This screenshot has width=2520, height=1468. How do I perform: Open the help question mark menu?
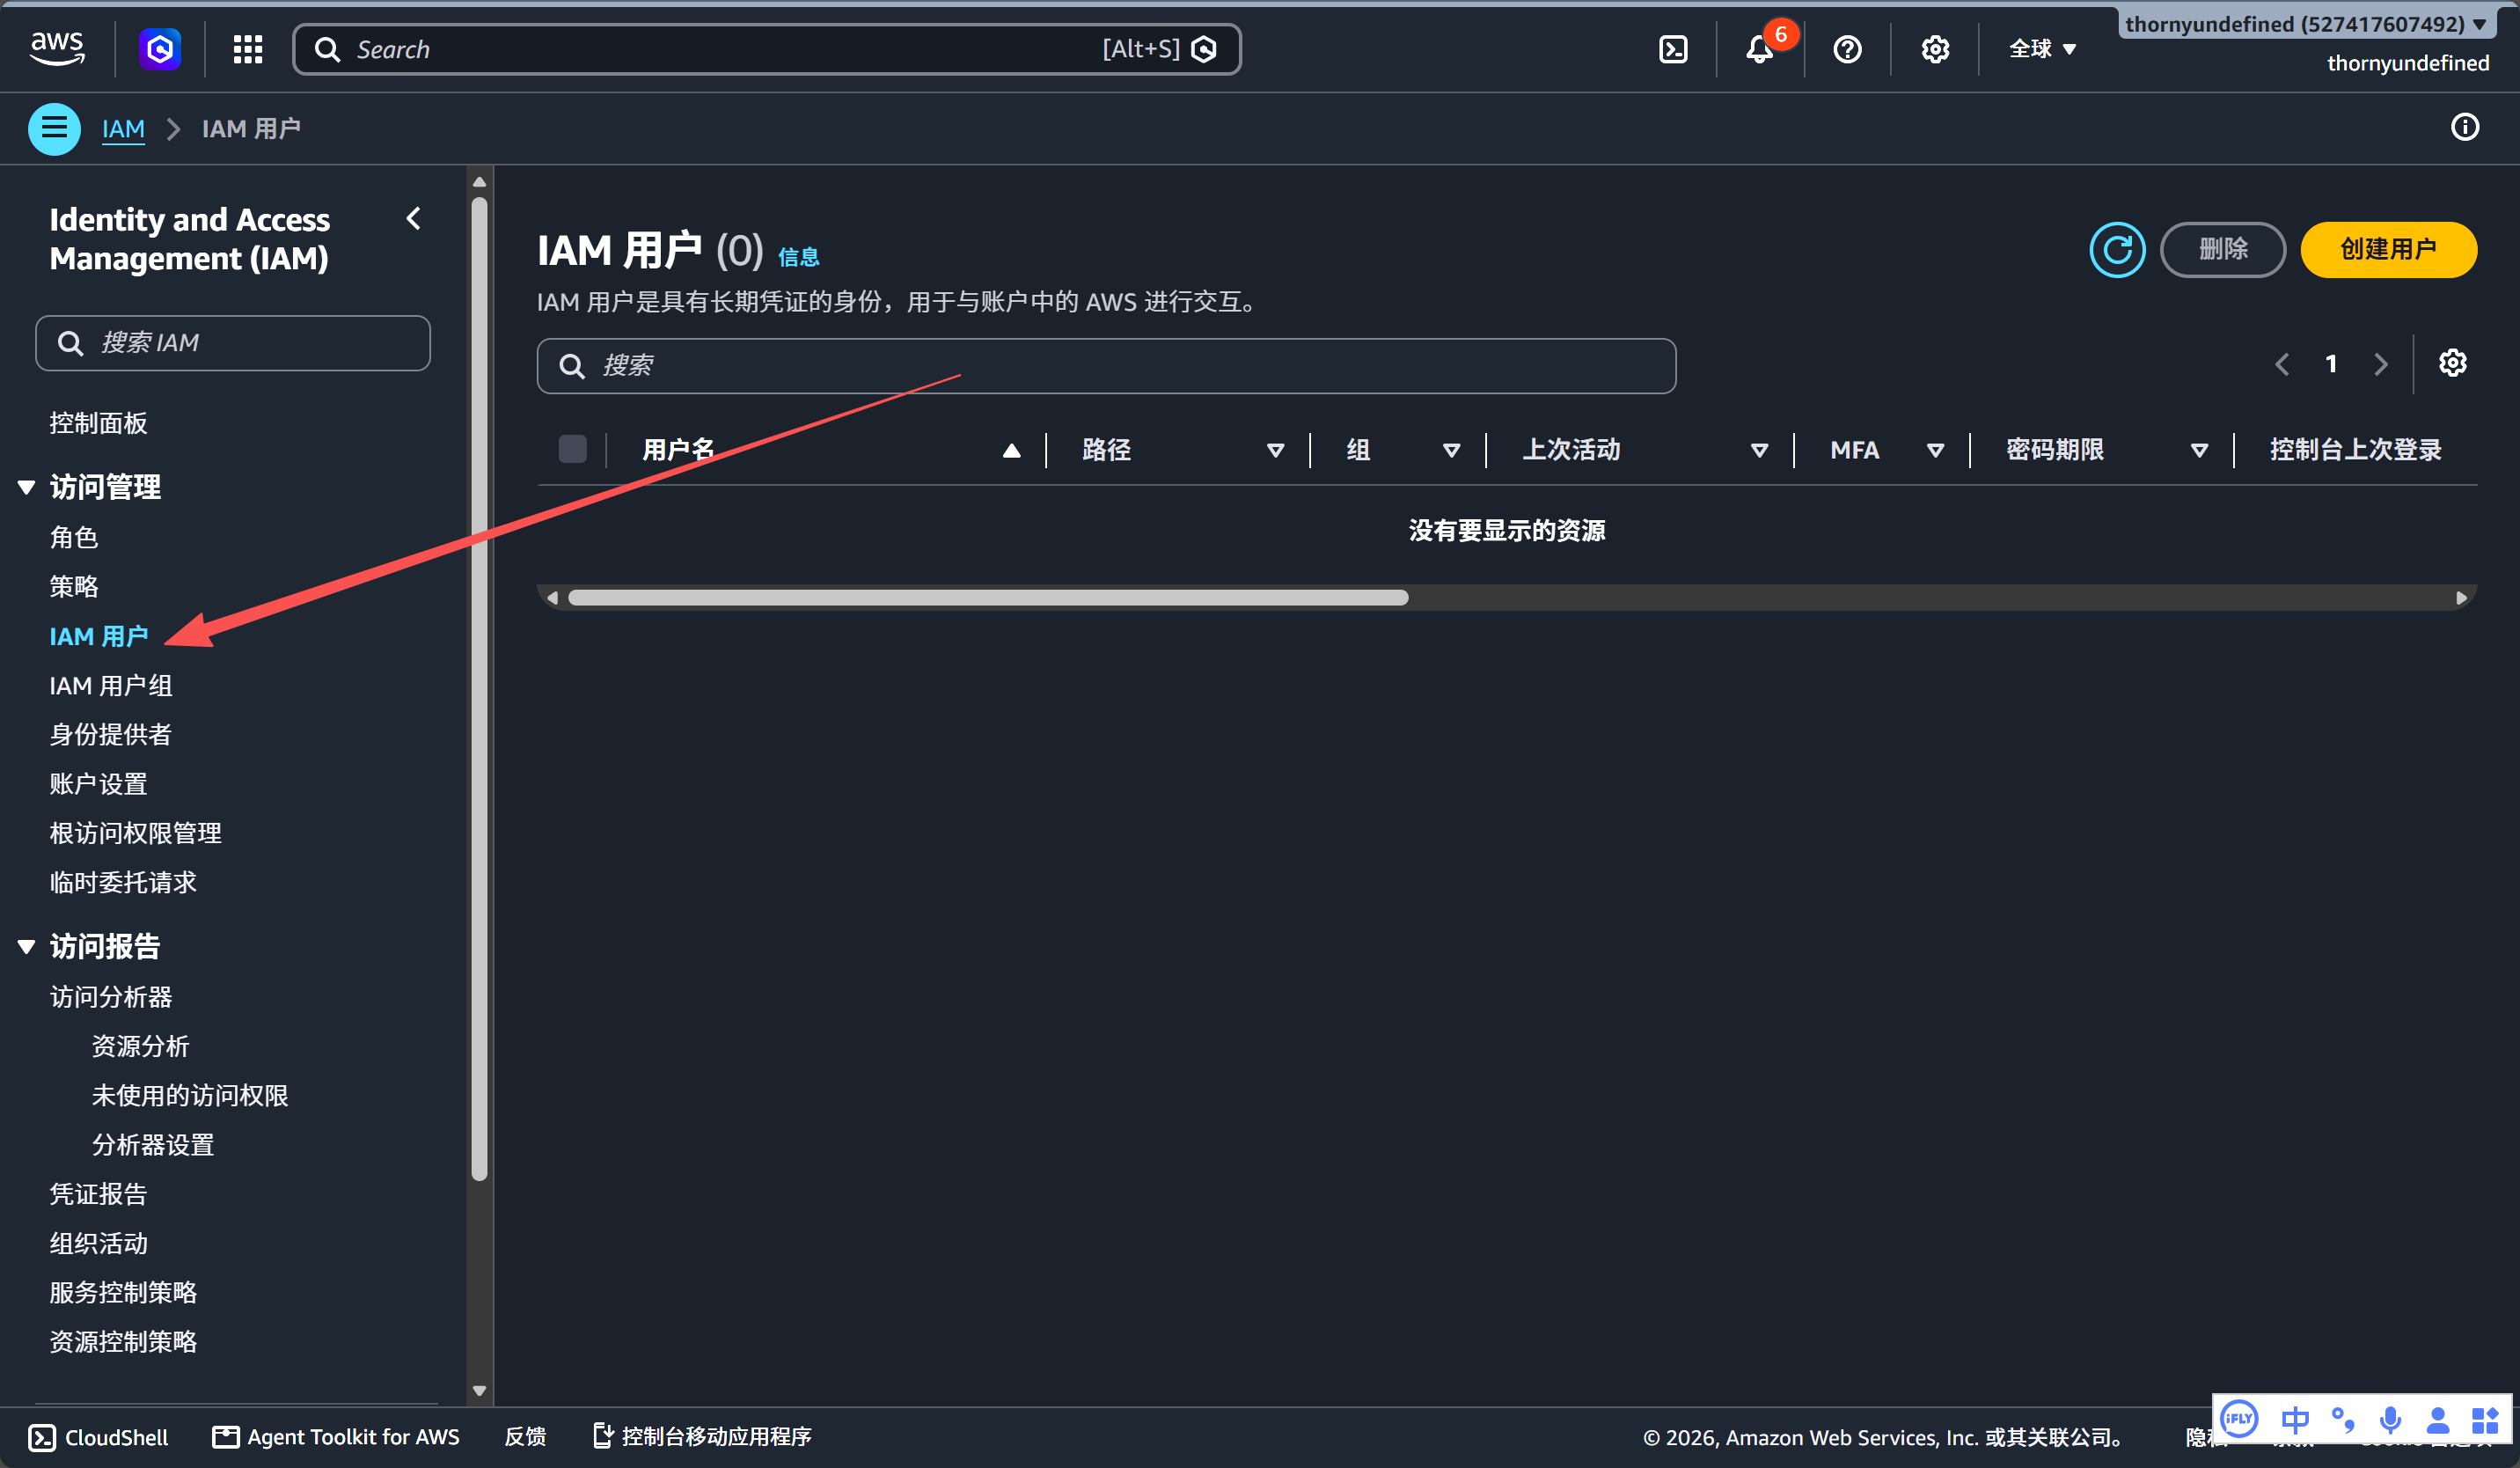[1847, 49]
